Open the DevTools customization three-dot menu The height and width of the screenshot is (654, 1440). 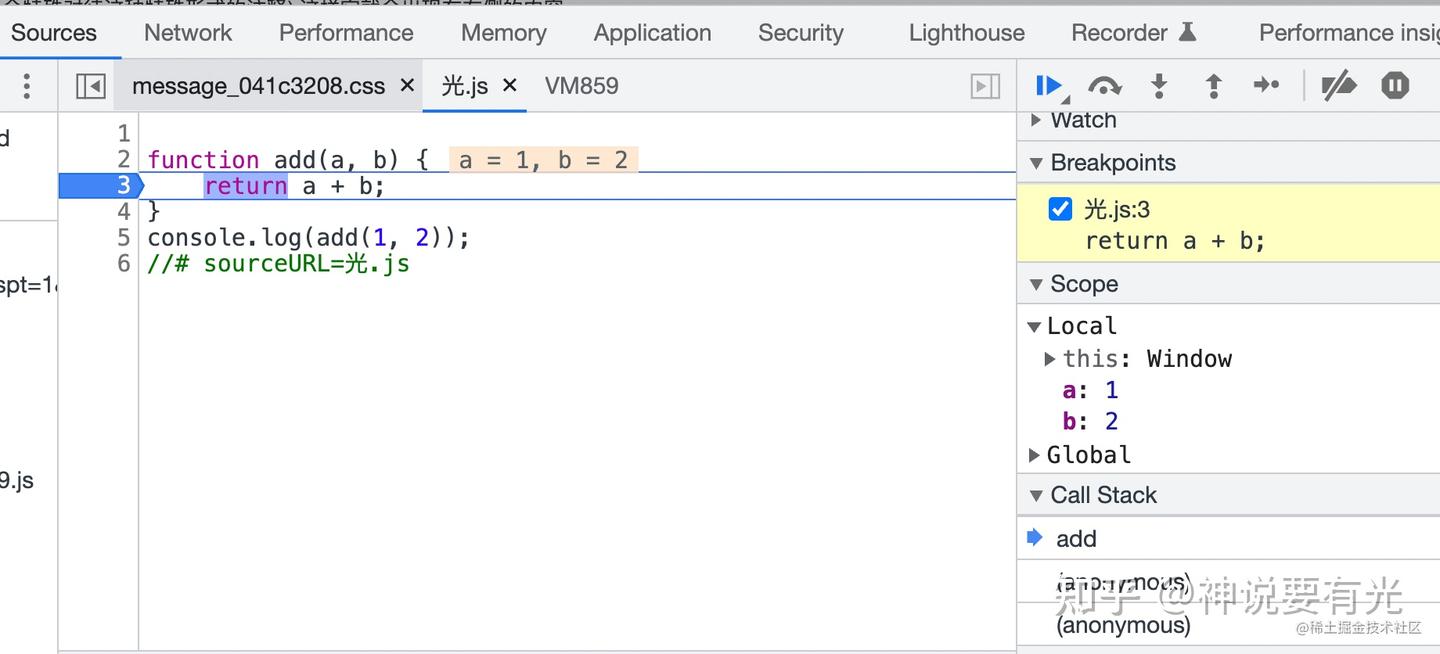tap(28, 86)
